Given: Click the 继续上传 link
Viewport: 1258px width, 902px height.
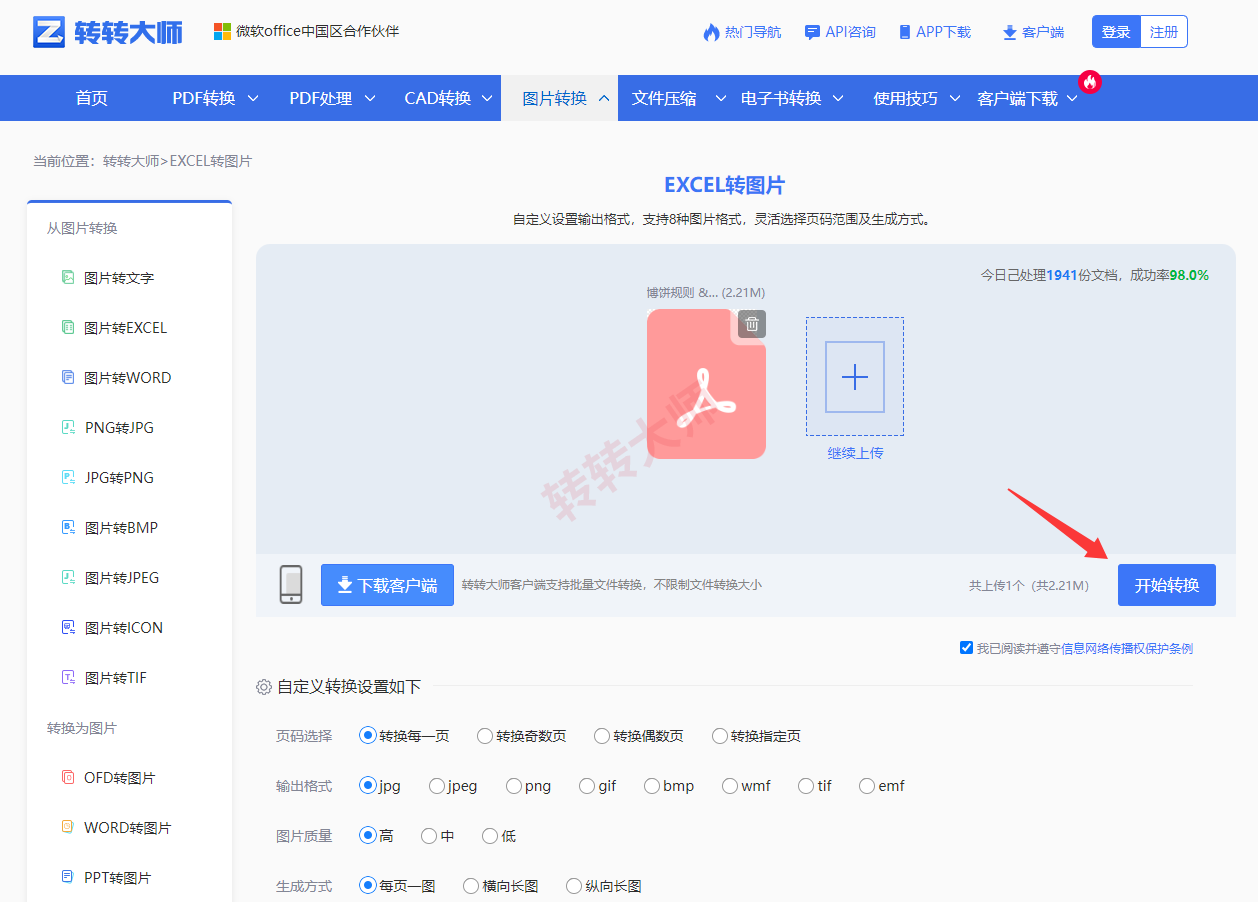Looking at the screenshot, I should pos(855,453).
